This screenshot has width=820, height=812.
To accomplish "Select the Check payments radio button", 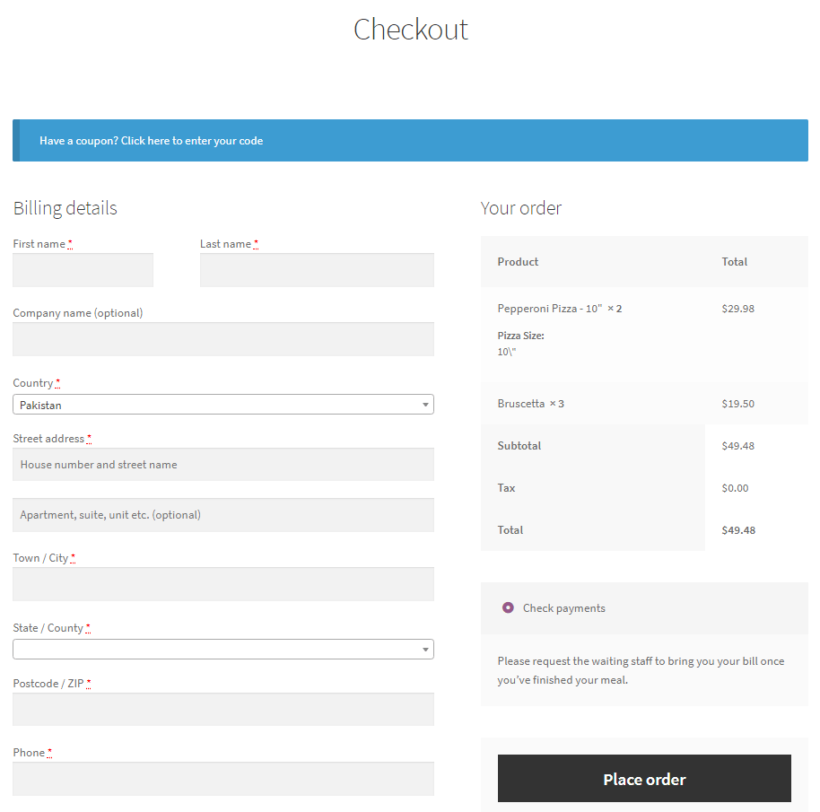I will [511, 608].
